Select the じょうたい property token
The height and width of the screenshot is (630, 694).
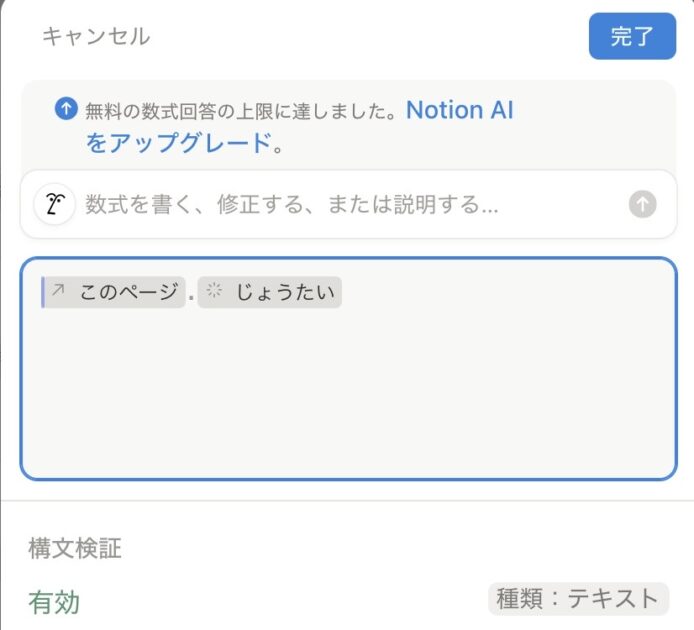tap(270, 292)
